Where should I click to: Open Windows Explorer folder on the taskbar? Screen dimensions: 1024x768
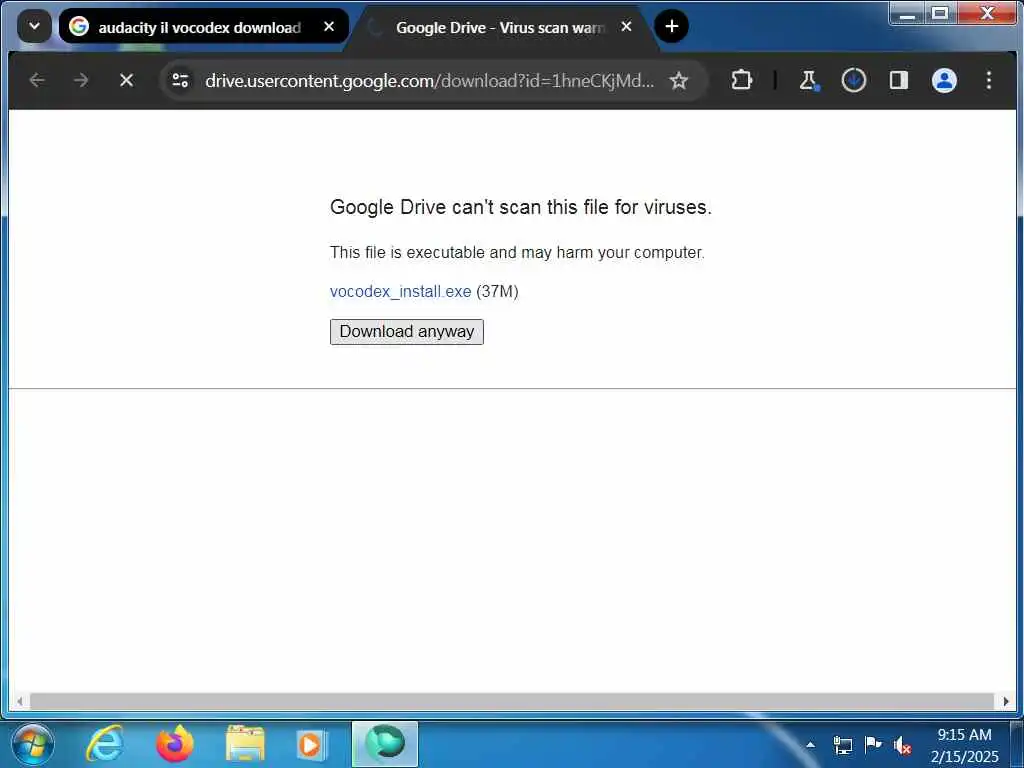click(245, 744)
